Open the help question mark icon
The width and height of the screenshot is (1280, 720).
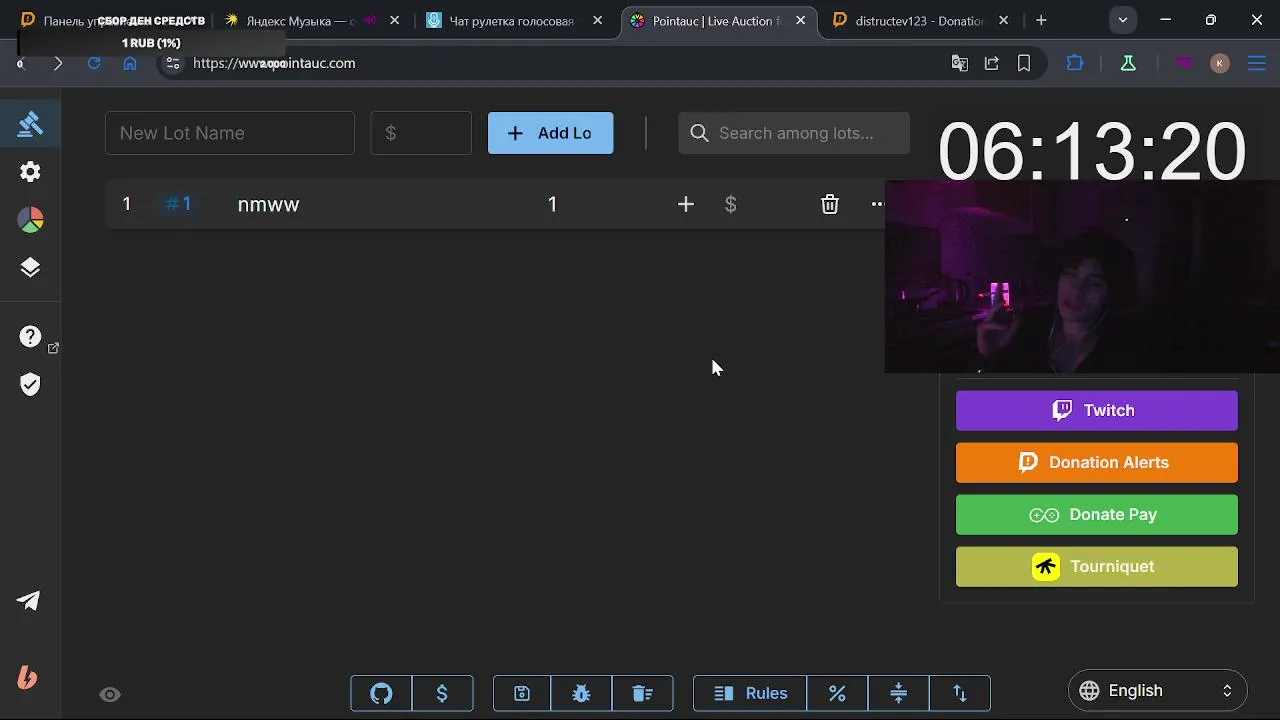pos(30,337)
